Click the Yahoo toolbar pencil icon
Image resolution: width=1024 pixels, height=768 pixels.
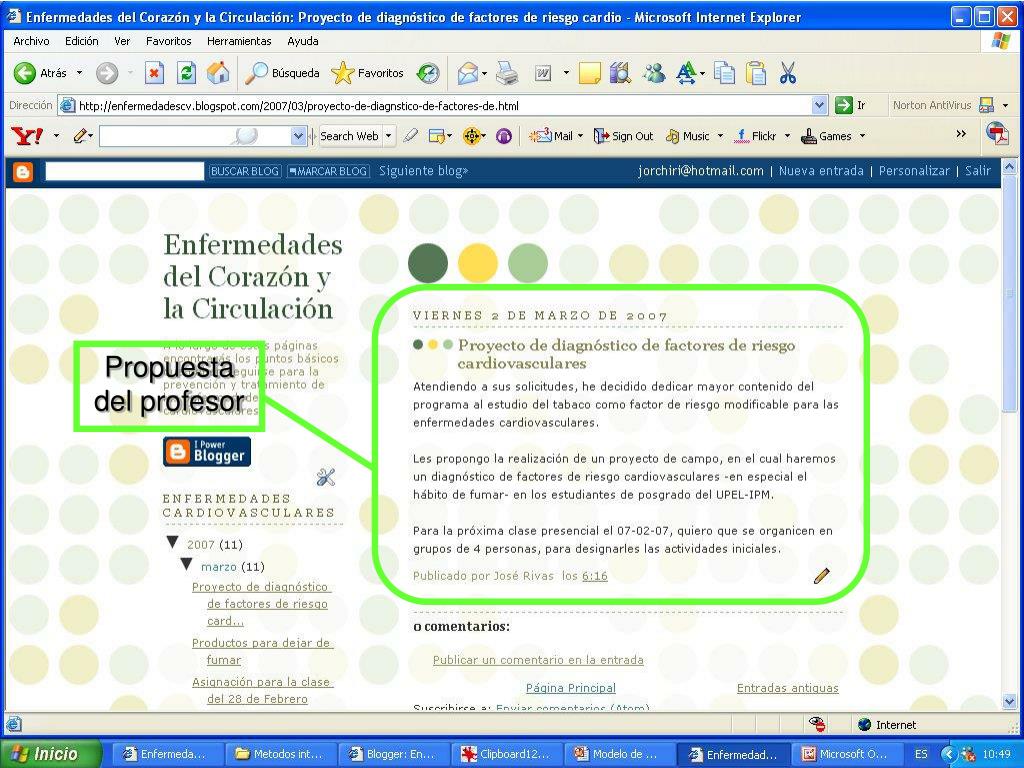[80, 136]
